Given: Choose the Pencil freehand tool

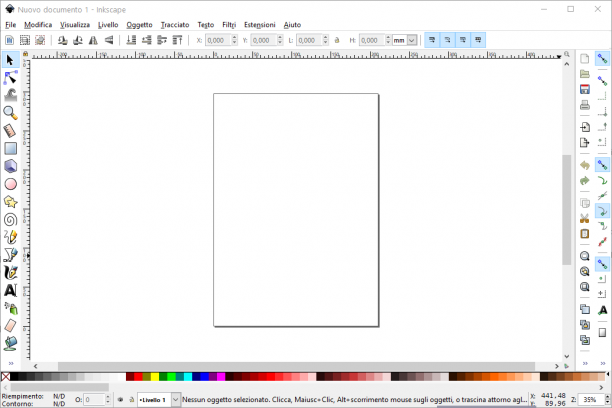Looking at the screenshot, I should (x=10, y=237).
